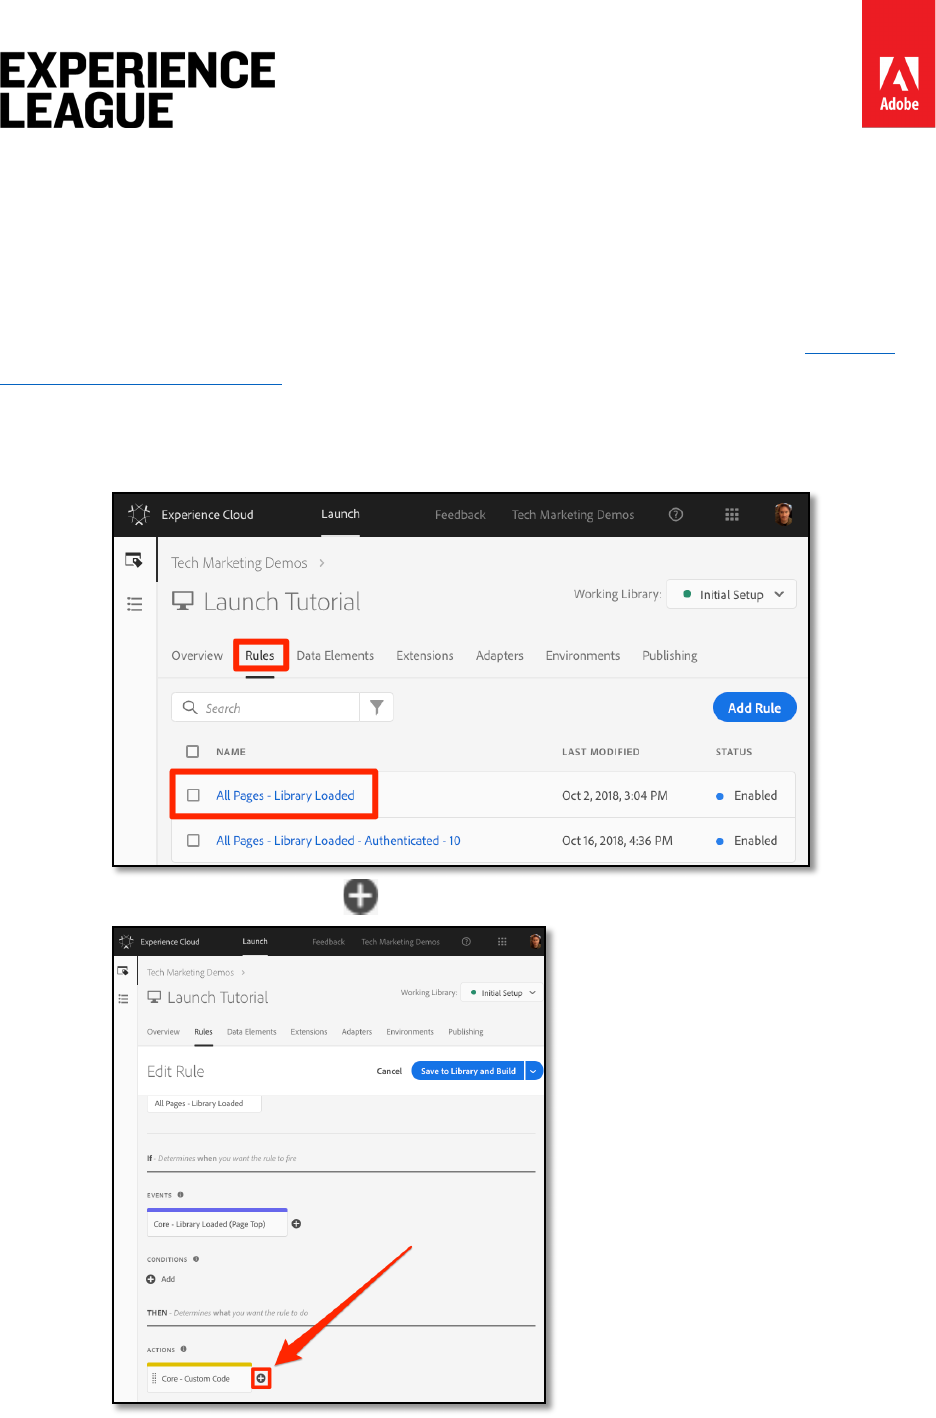Viewport: 936px width, 1418px height.
Task: Expand arrow next to Save to Library and Build
Action: (534, 1071)
